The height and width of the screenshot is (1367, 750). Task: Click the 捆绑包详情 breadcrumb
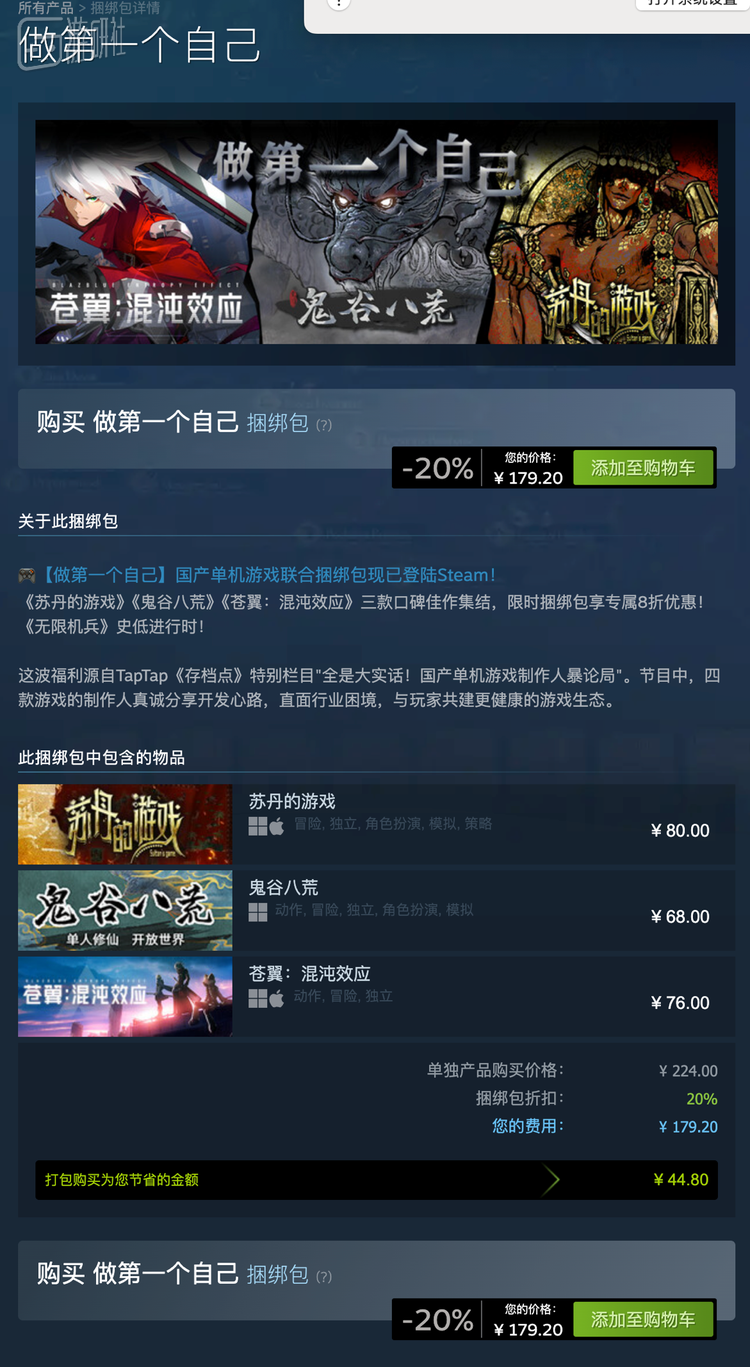pyautogui.click(x=125, y=8)
